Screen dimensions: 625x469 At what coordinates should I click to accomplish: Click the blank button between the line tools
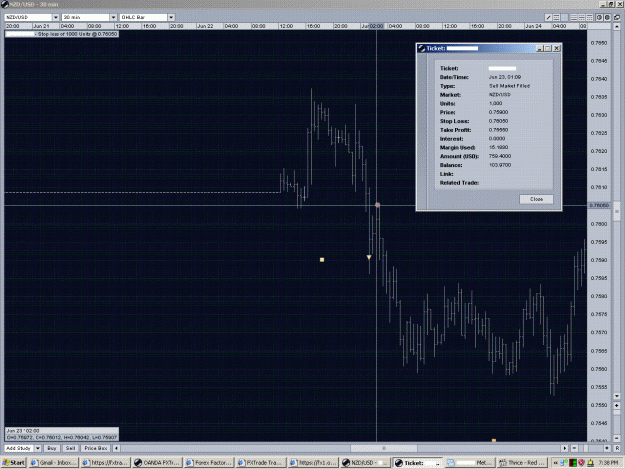coord(565,17)
